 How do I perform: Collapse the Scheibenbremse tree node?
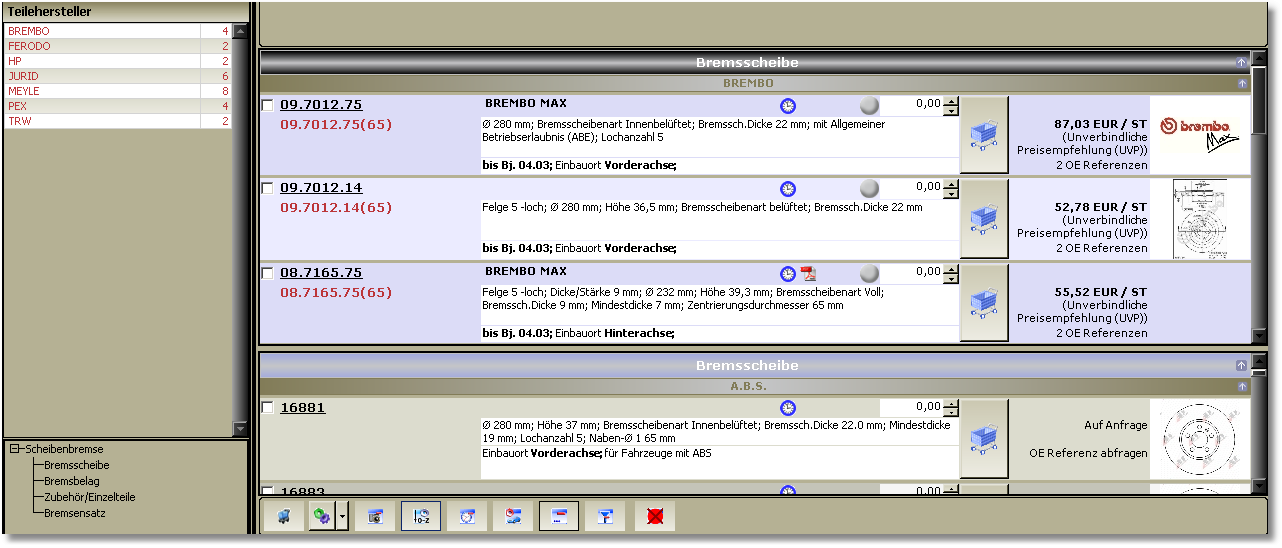15,450
